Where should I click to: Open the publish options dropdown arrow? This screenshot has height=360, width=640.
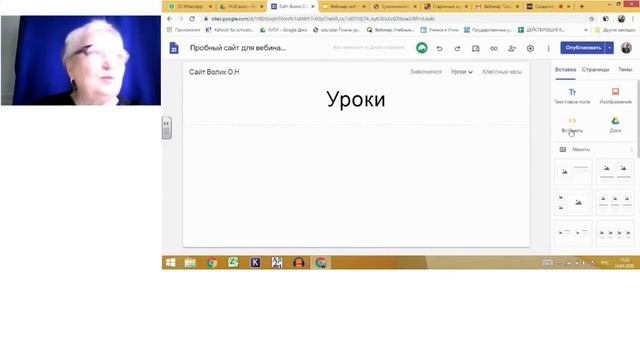[x=609, y=48]
